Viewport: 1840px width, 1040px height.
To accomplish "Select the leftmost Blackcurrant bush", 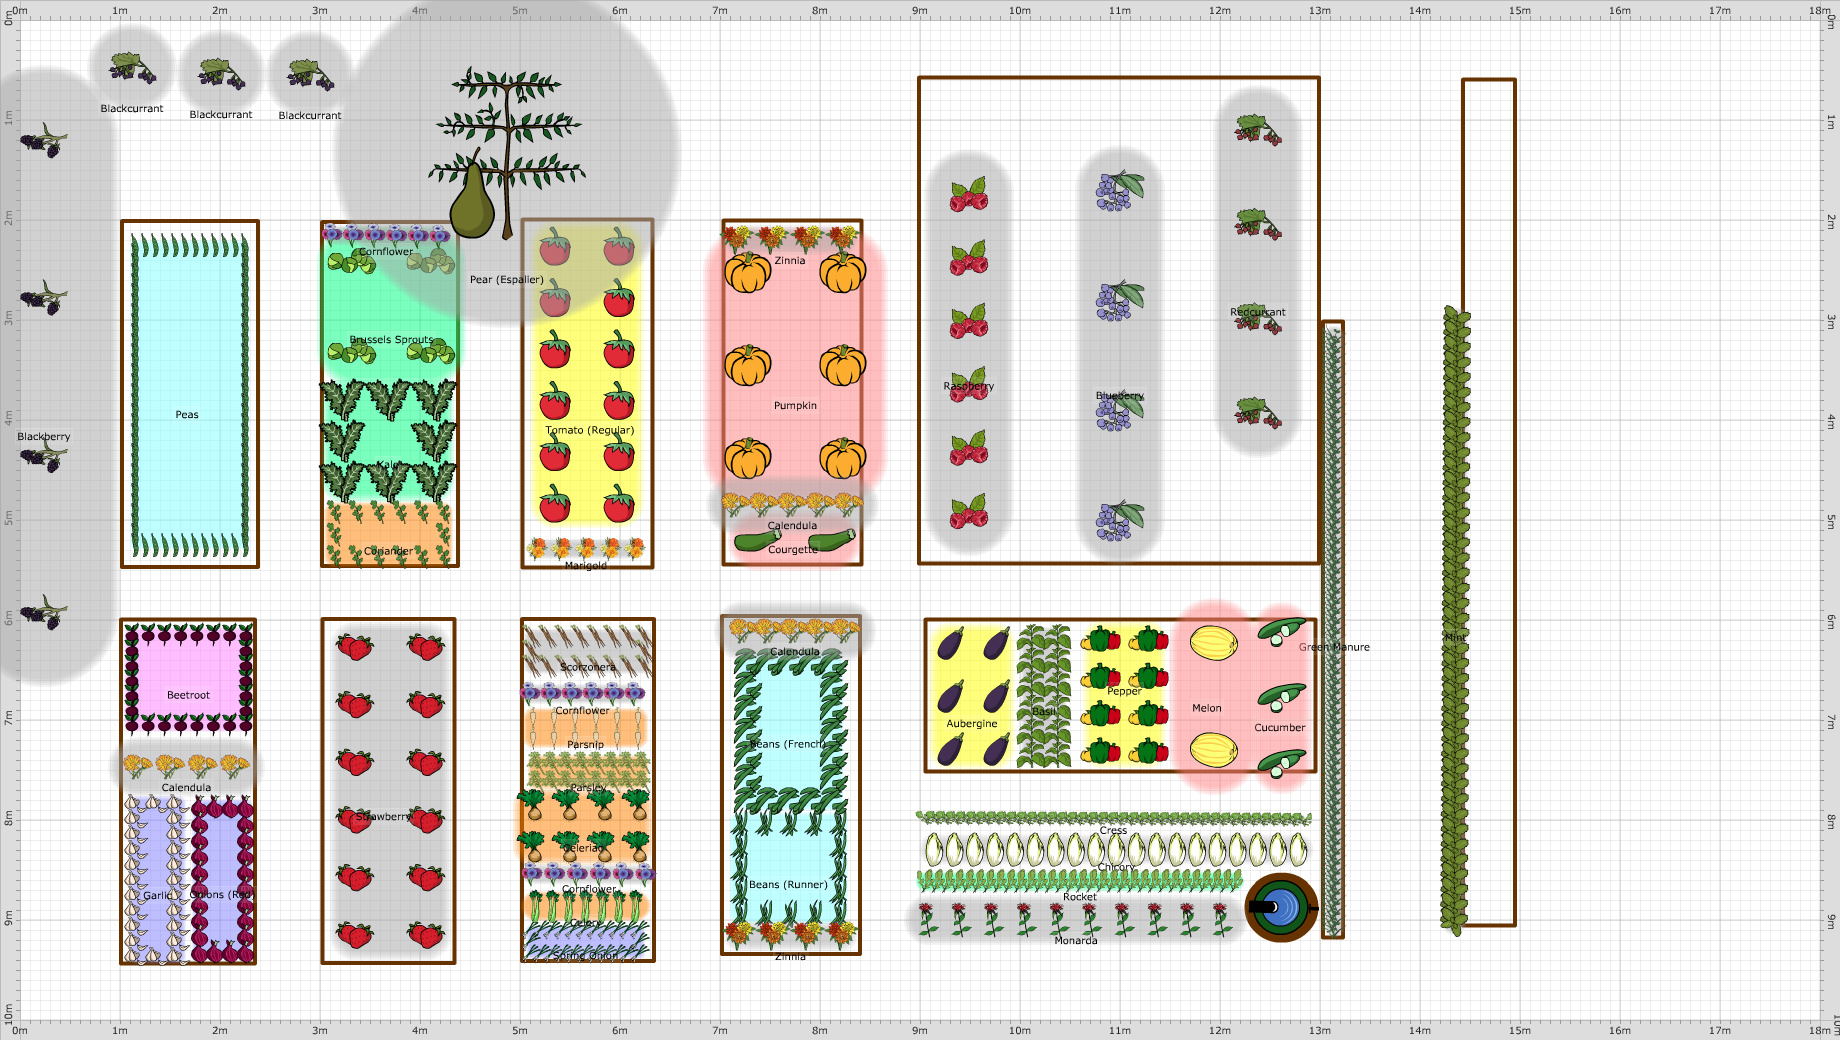I will pos(132,67).
